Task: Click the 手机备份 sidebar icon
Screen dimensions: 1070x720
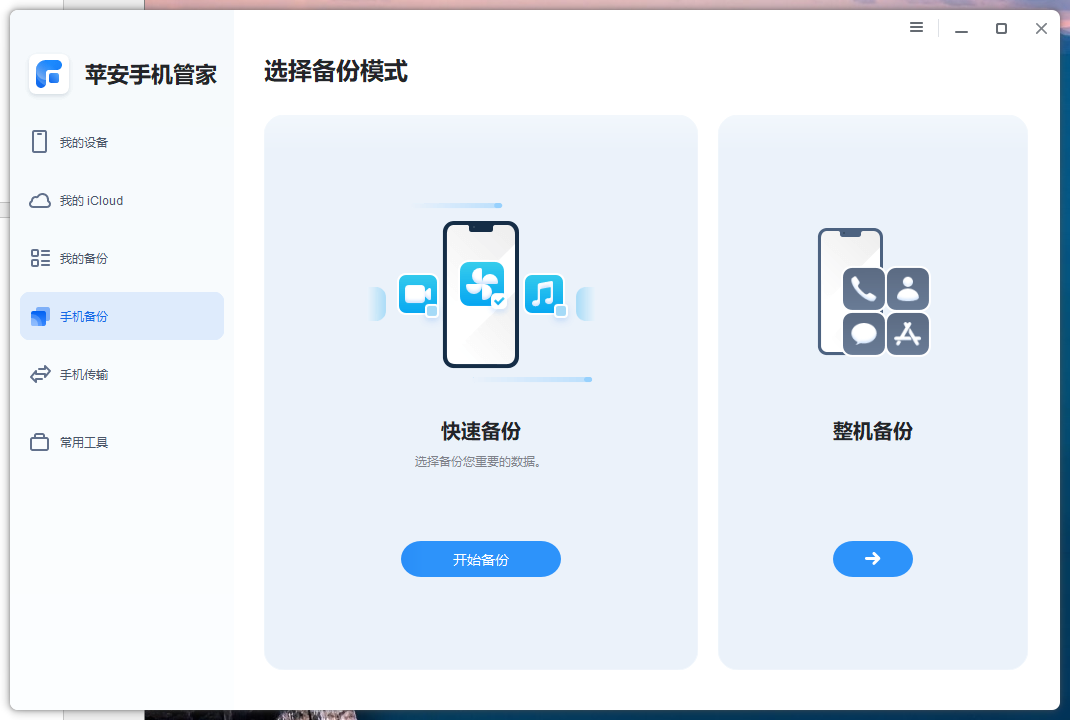Action: pyautogui.click(x=40, y=315)
